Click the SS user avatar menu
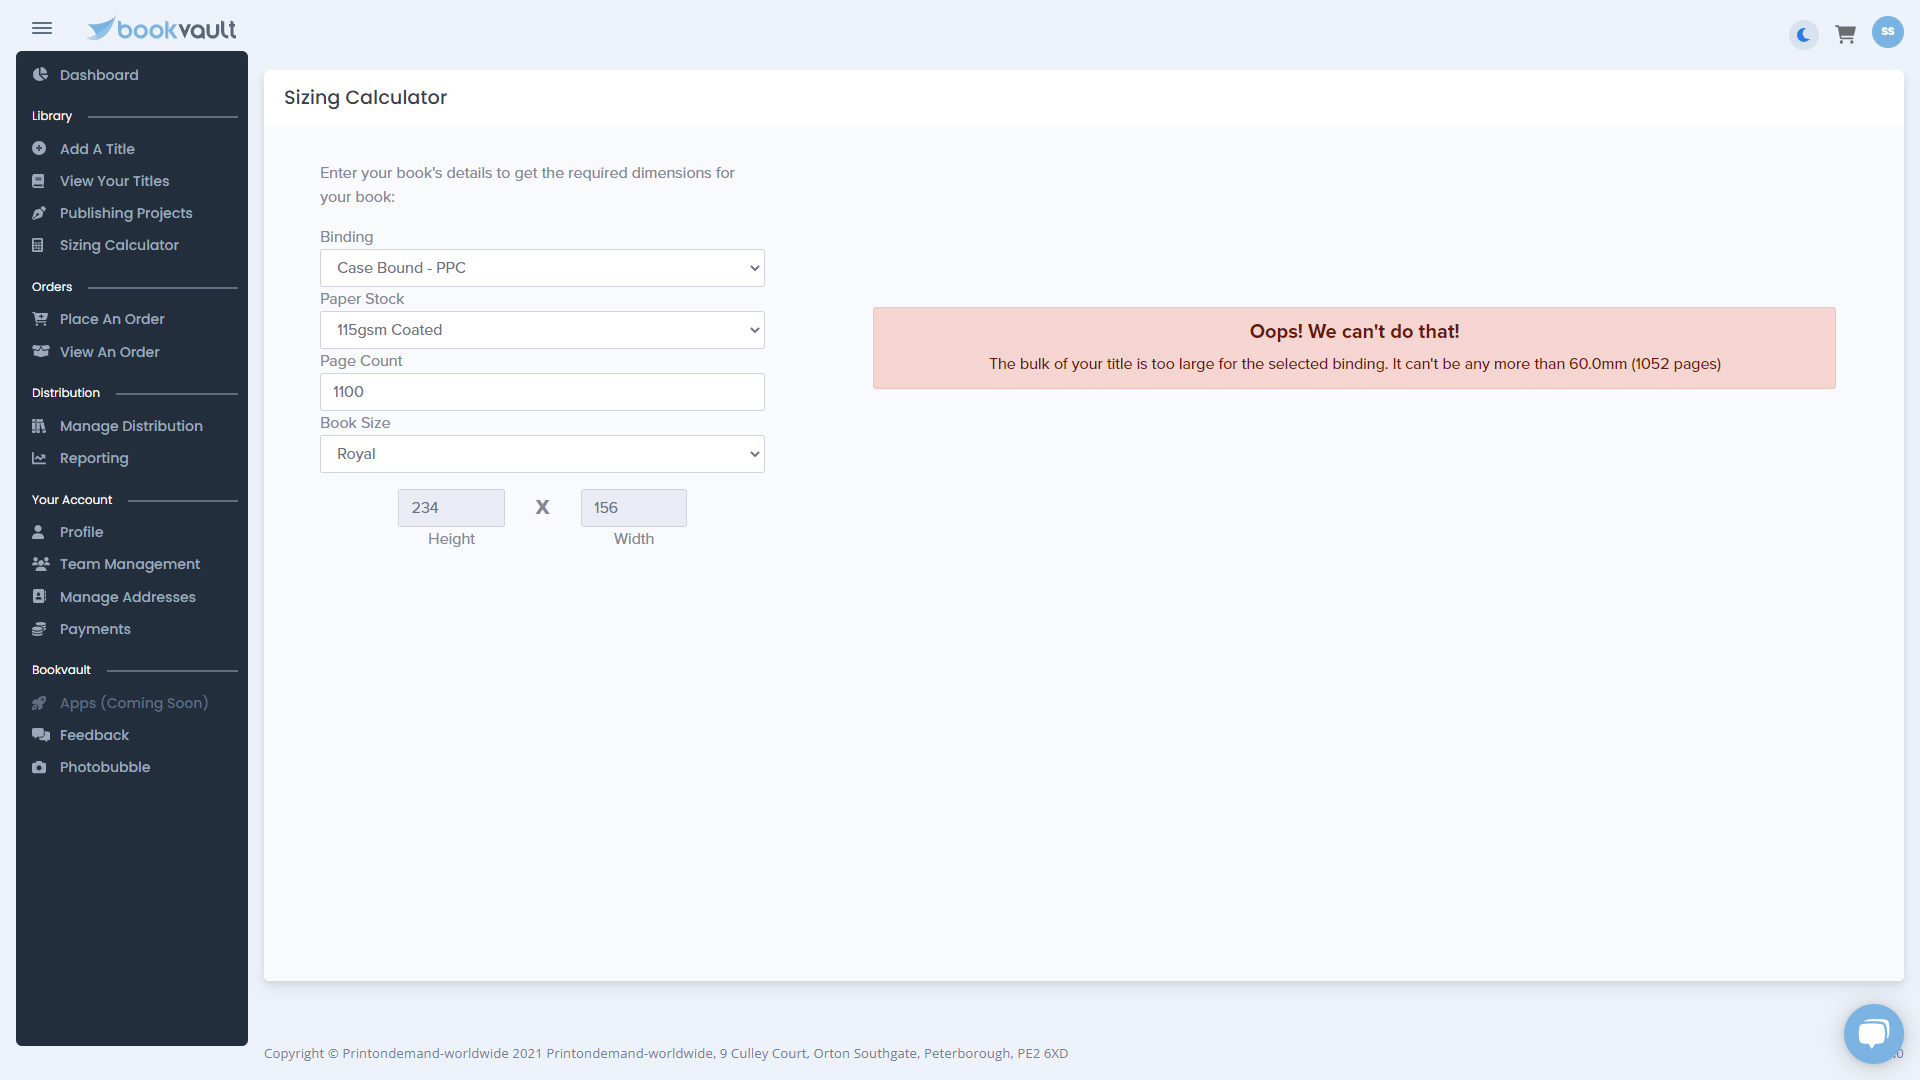This screenshot has height=1080, width=1920. click(x=1889, y=31)
